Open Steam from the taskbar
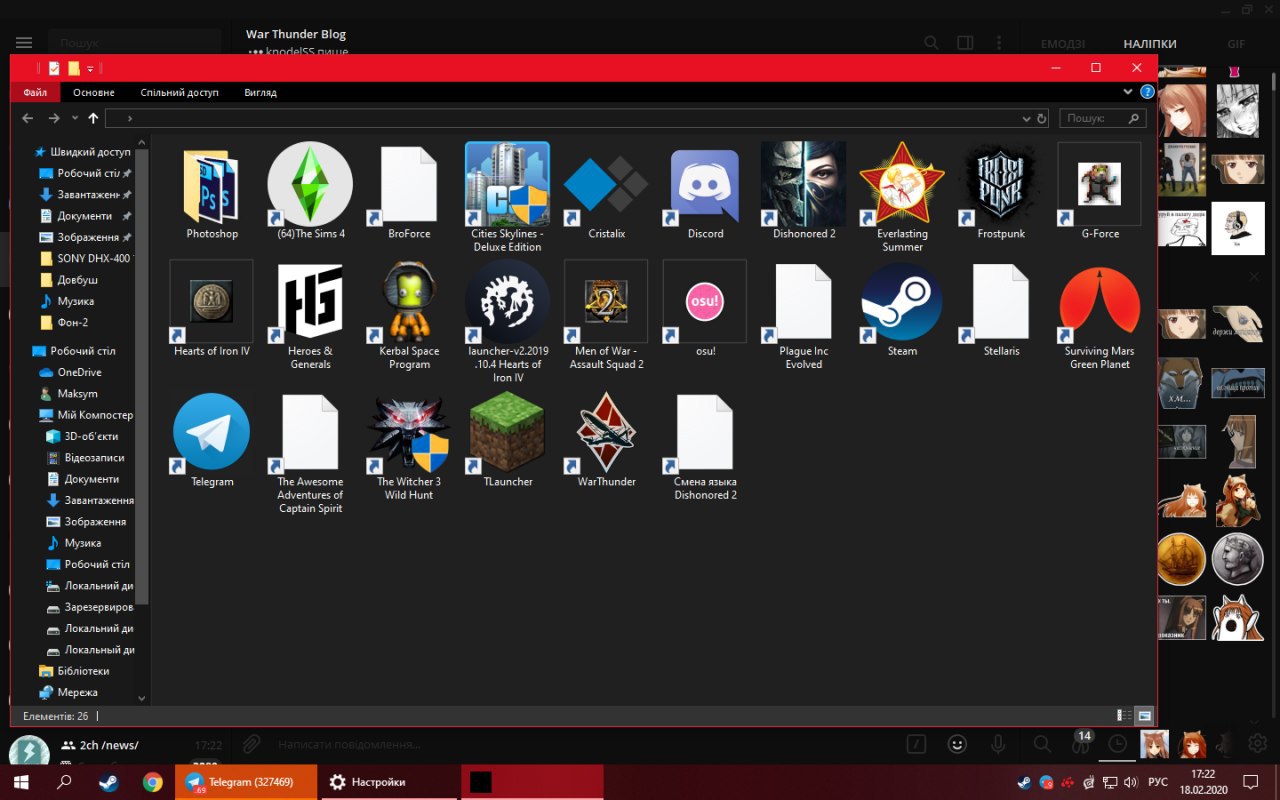Viewport: 1280px width, 800px height. pyautogui.click(x=108, y=782)
